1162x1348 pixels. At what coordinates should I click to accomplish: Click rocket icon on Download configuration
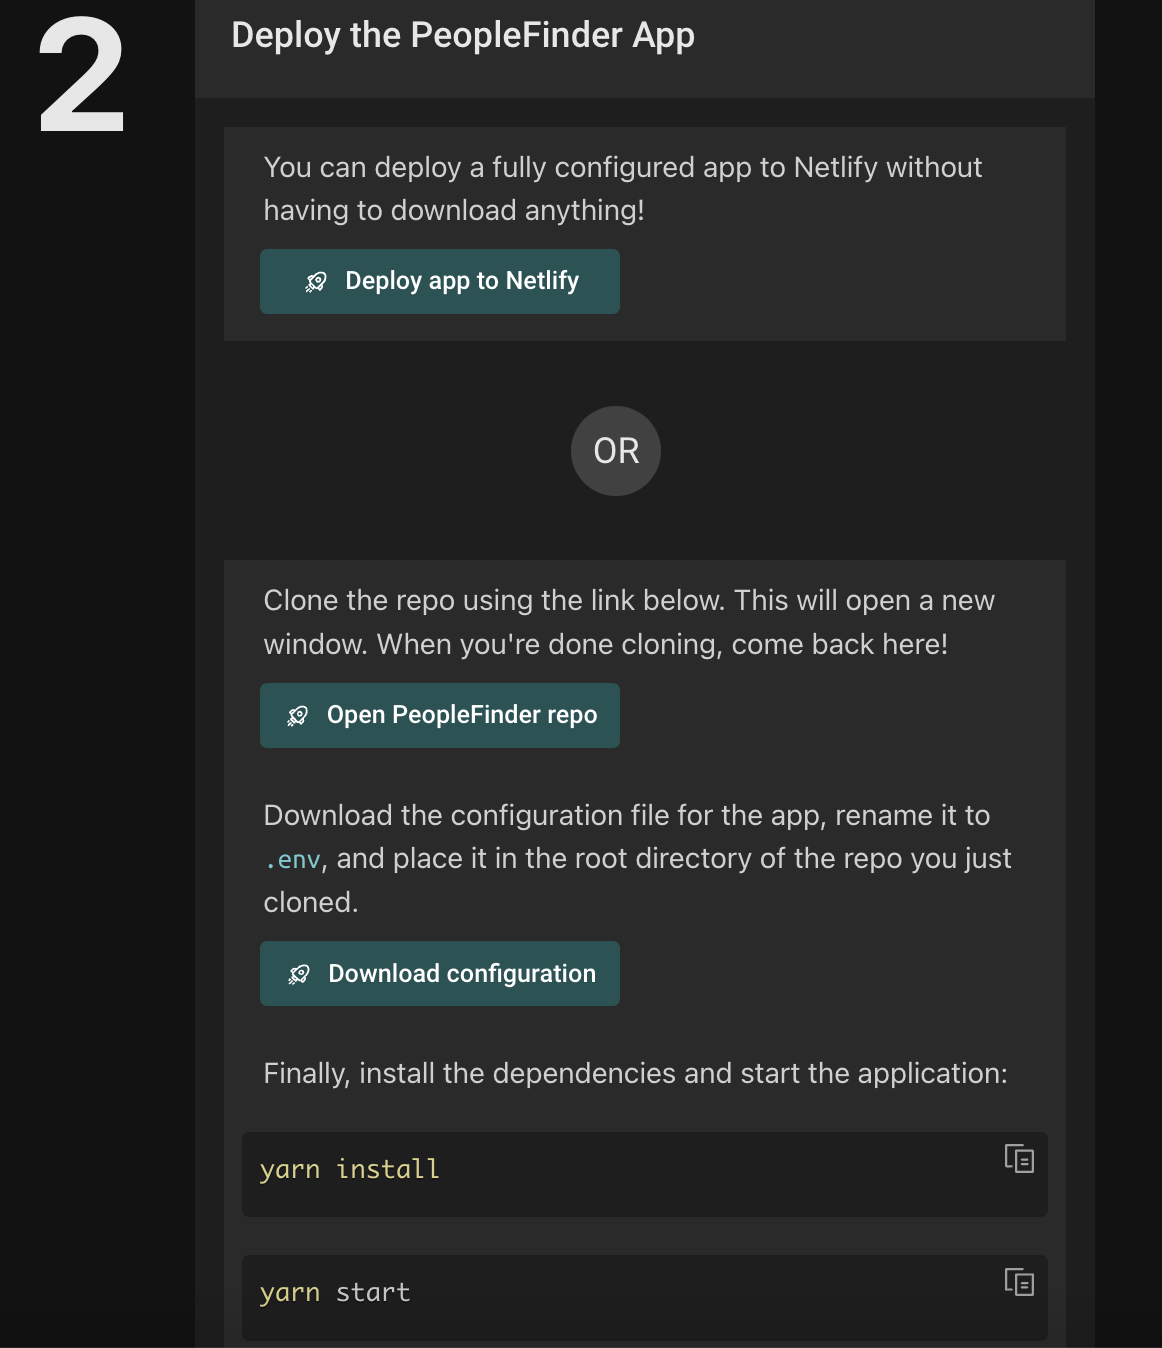point(299,974)
